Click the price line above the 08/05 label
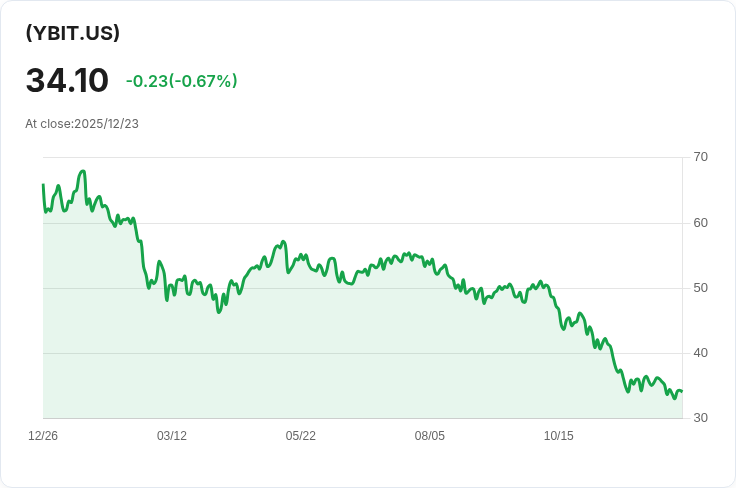This screenshot has height=488, width=736. point(430,262)
